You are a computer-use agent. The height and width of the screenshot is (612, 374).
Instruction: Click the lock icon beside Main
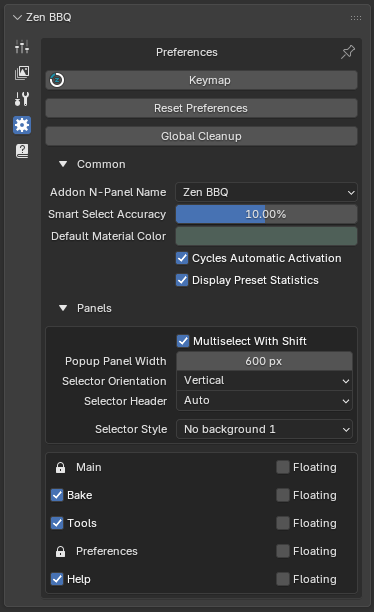tap(61, 467)
